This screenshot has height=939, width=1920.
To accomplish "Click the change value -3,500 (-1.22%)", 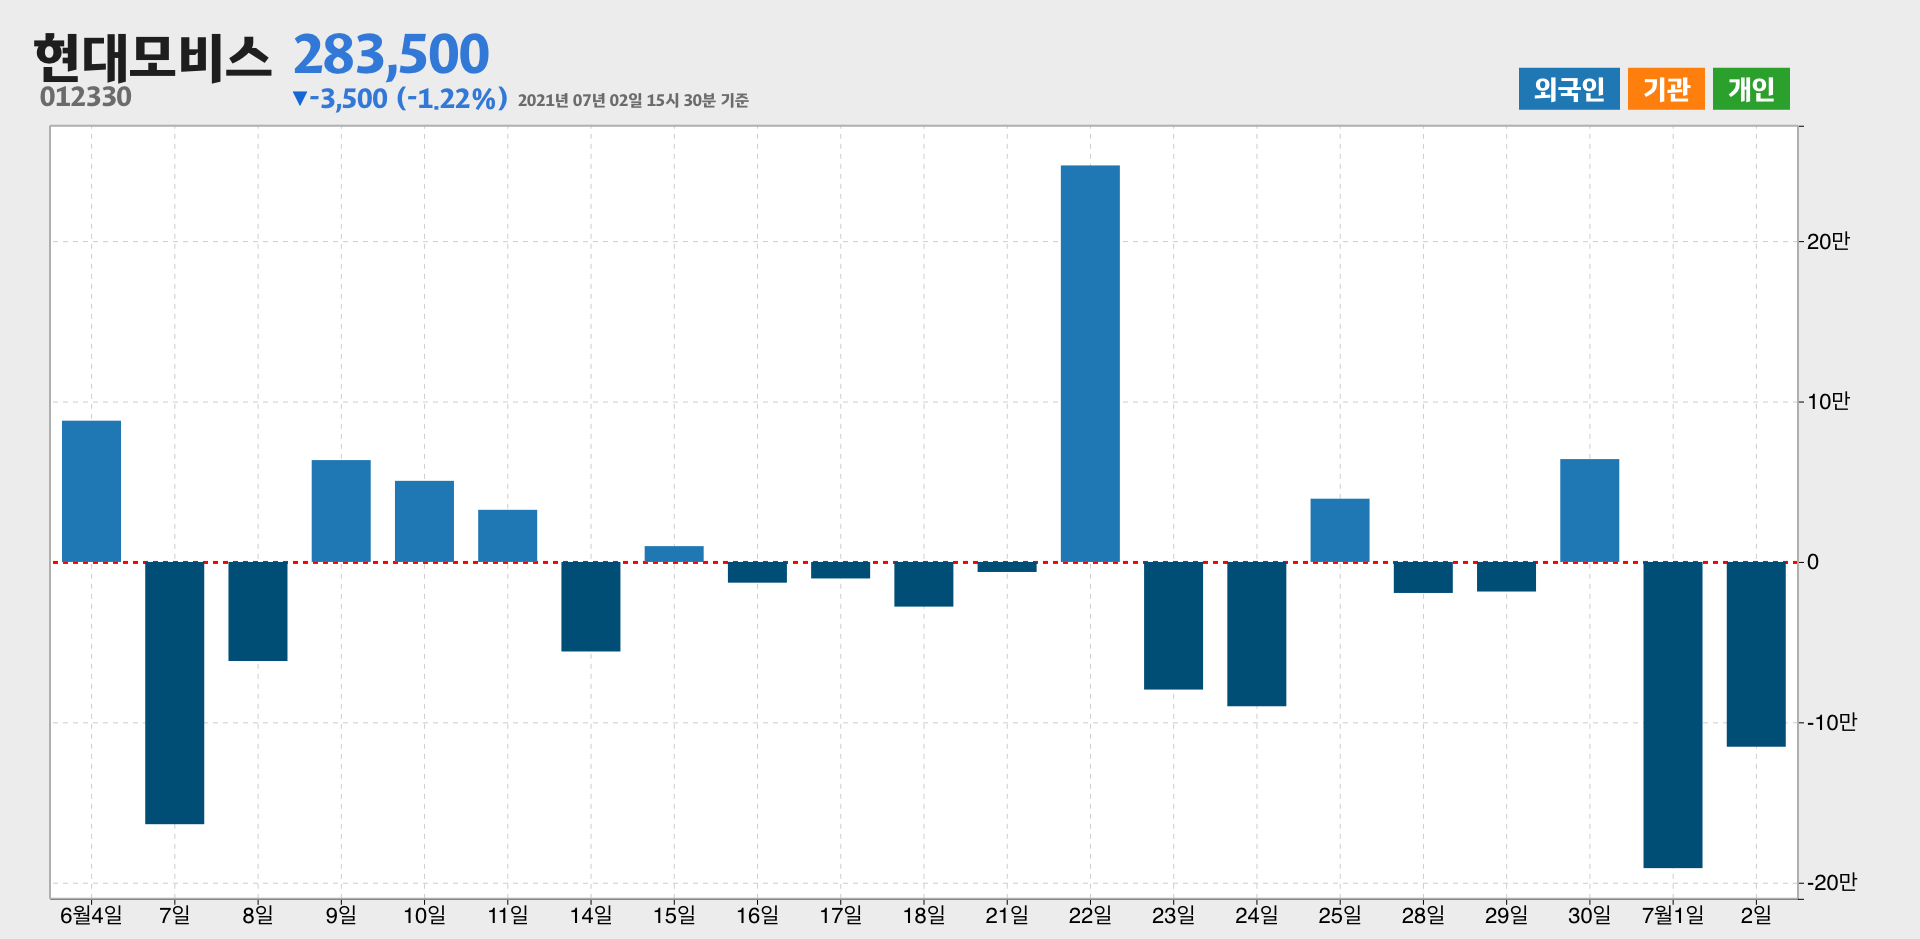I will click(x=400, y=99).
